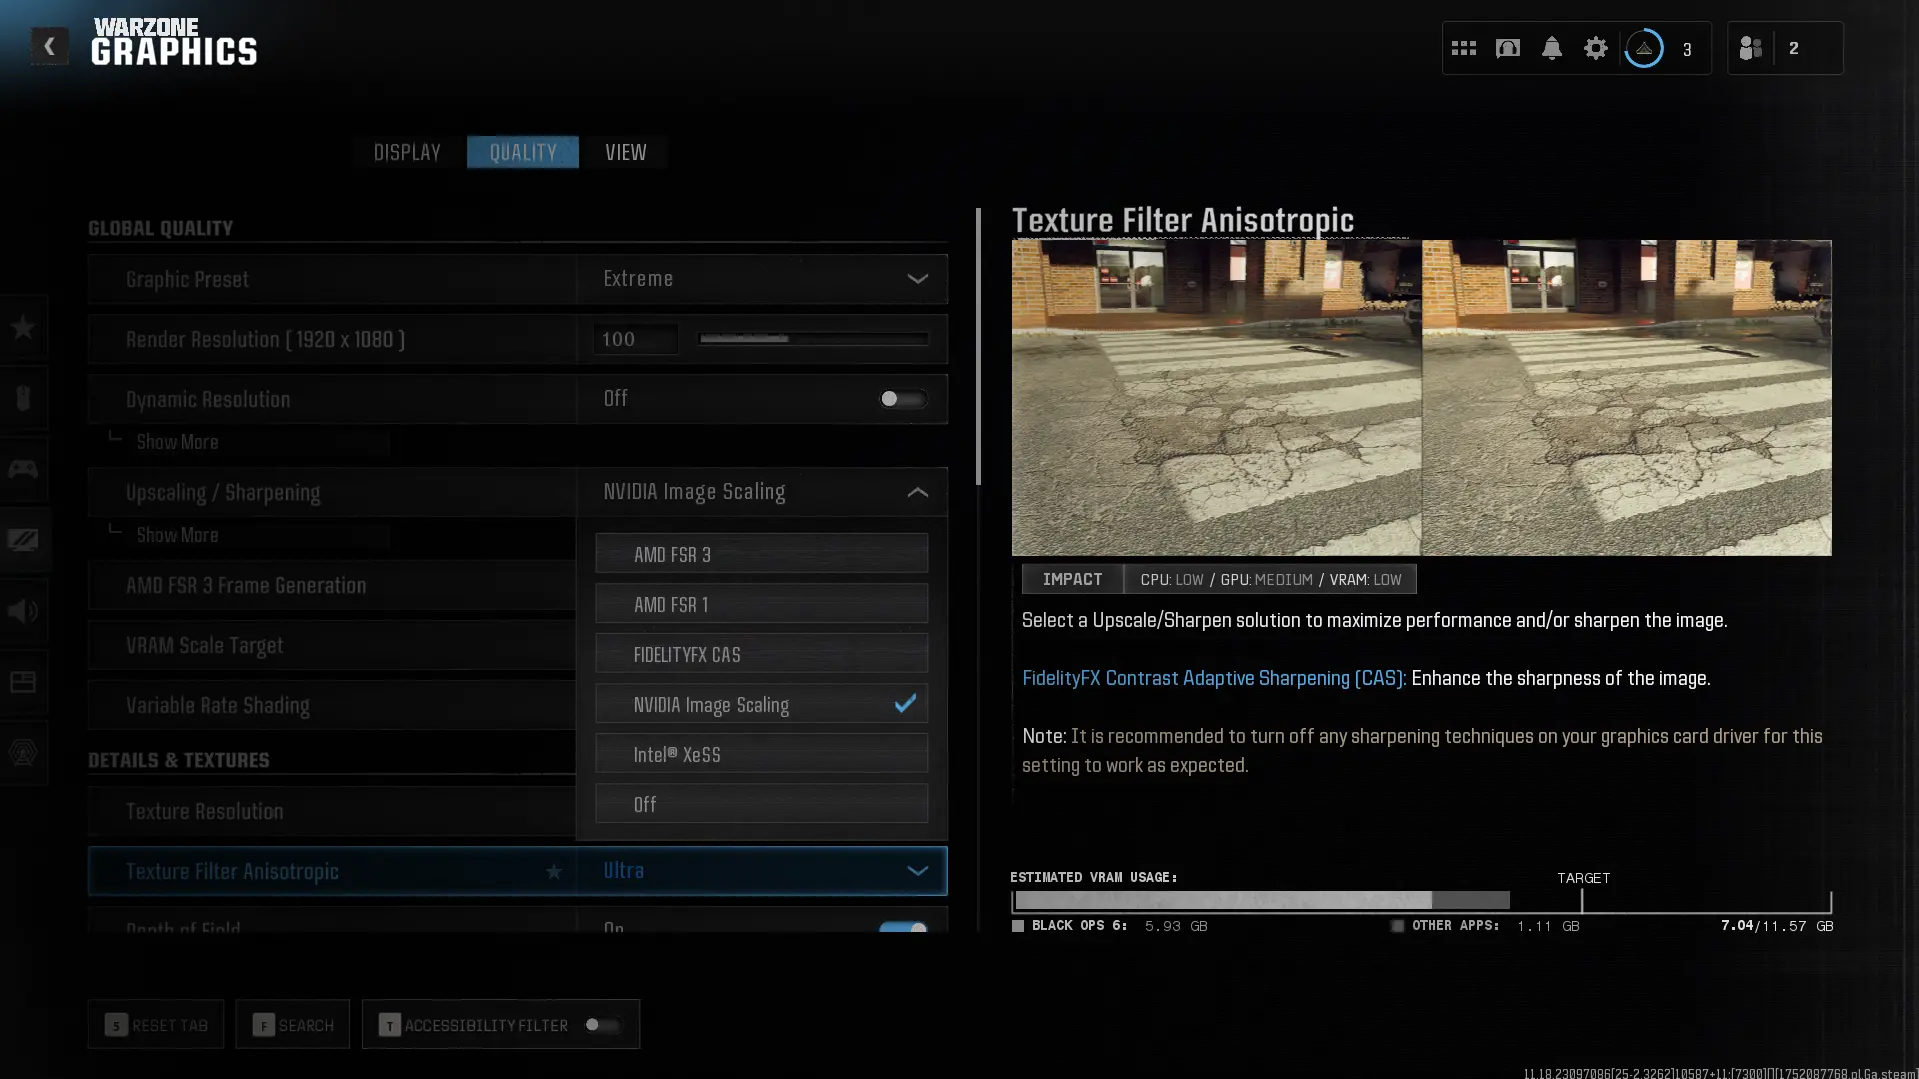Click the Dynamic Resolution label
The width and height of the screenshot is (1919, 1079).
click(208, 400)
